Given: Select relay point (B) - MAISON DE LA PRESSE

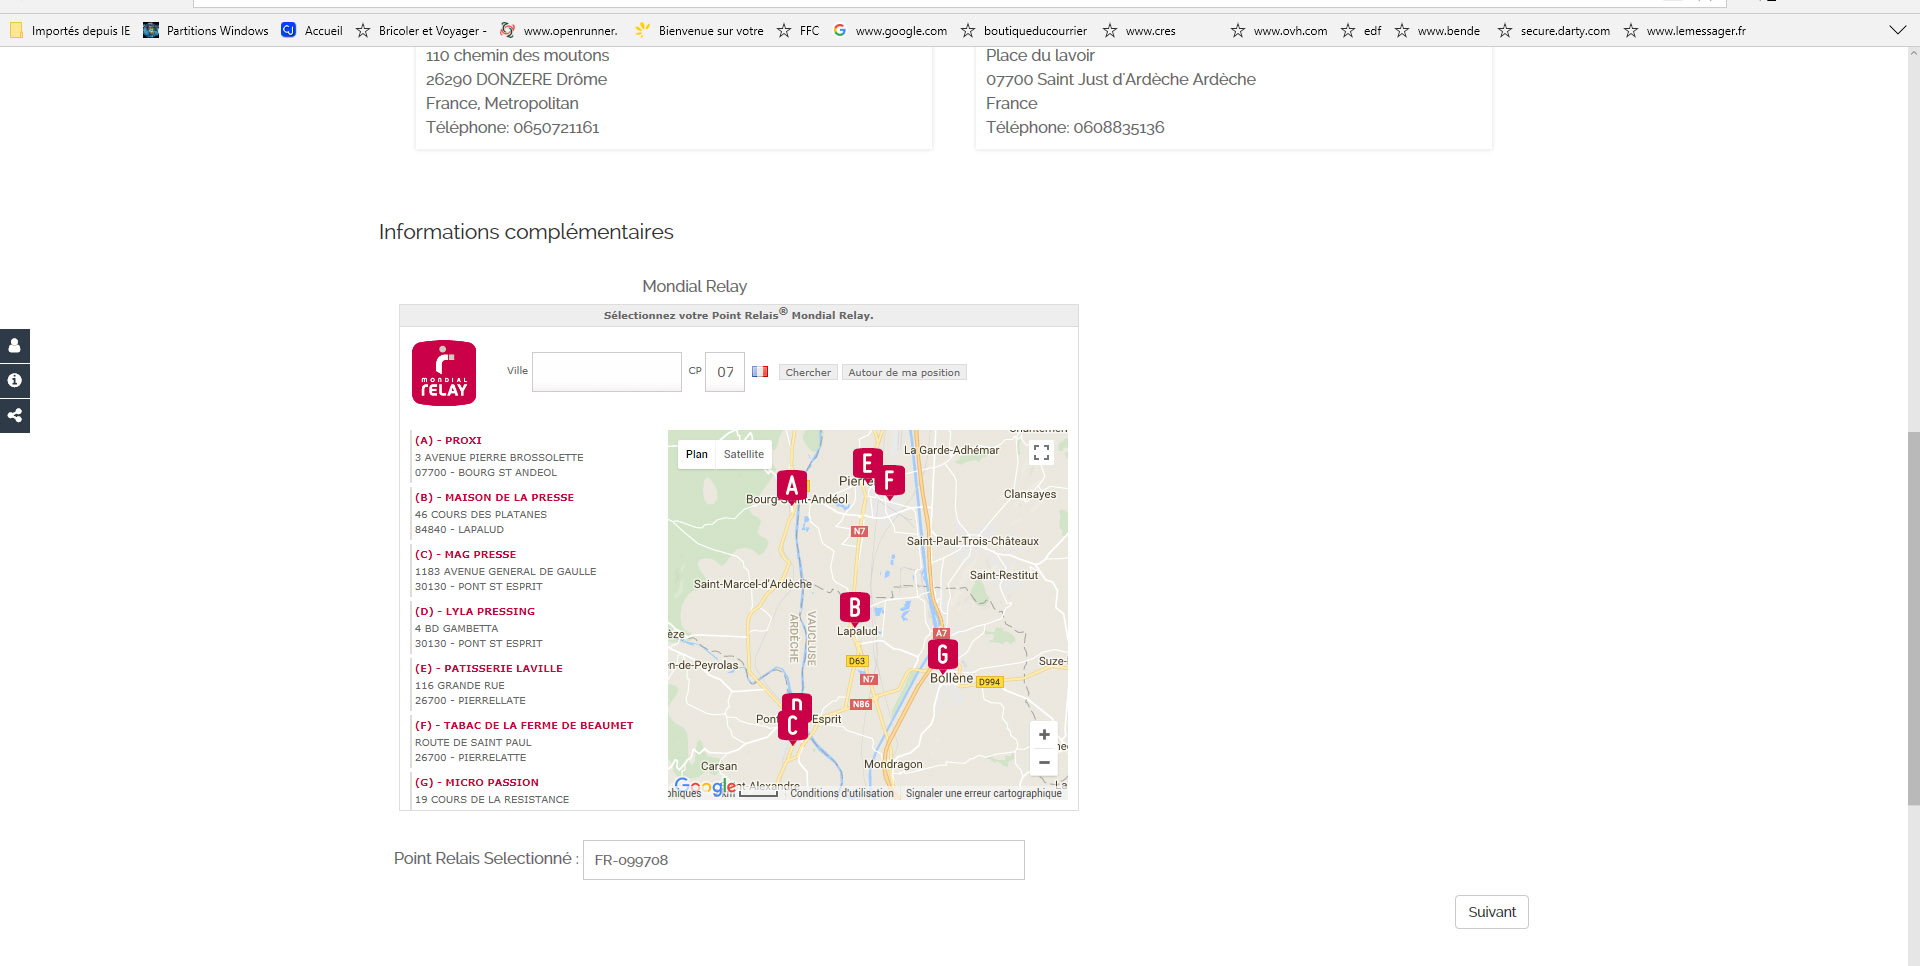Looking at the screenshot, I should point(494,497).
